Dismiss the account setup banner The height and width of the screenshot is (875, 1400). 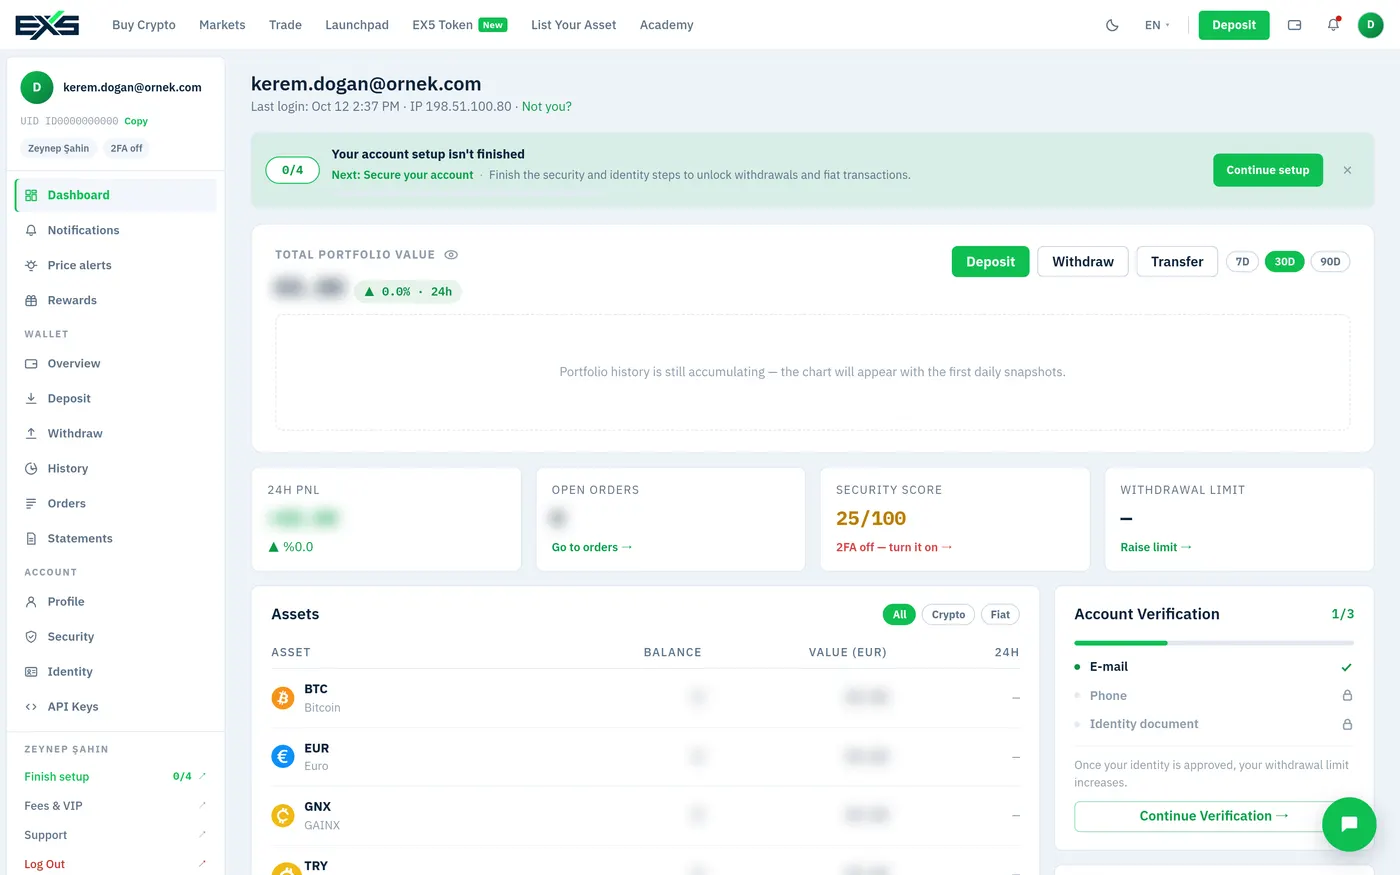(x=1347, y=170)
